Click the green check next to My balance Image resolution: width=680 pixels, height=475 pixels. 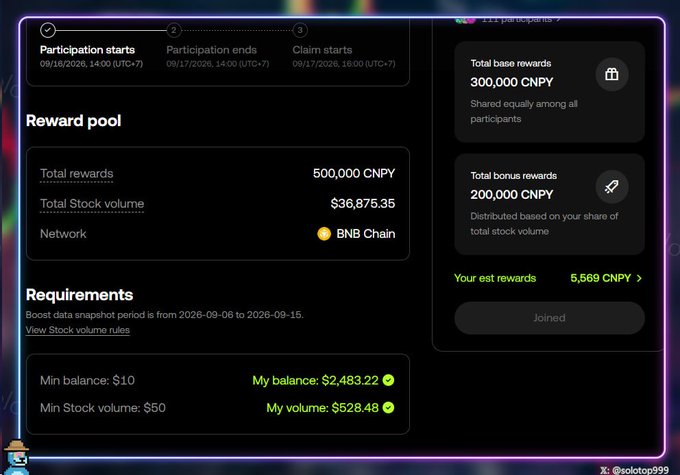pos(389,380)
